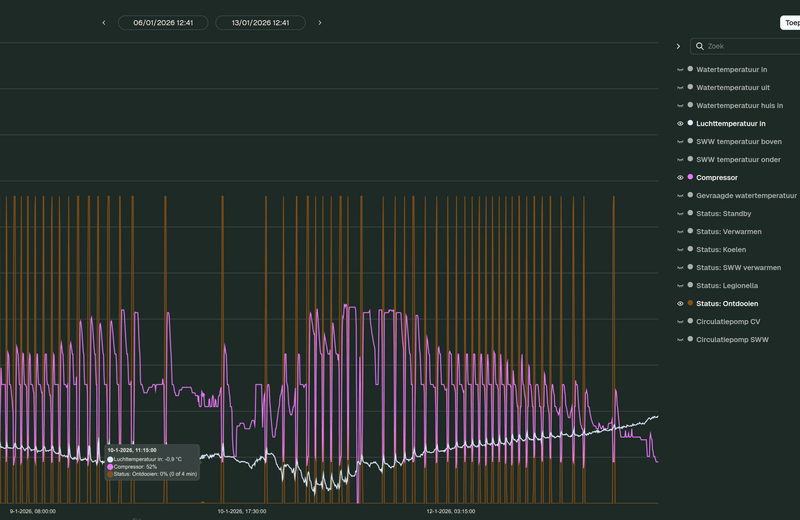The width and height of the screenshot is (800, 520).
Task: Toggle visibility icon for Status: Legionella
Action: [x=680, y=286]
